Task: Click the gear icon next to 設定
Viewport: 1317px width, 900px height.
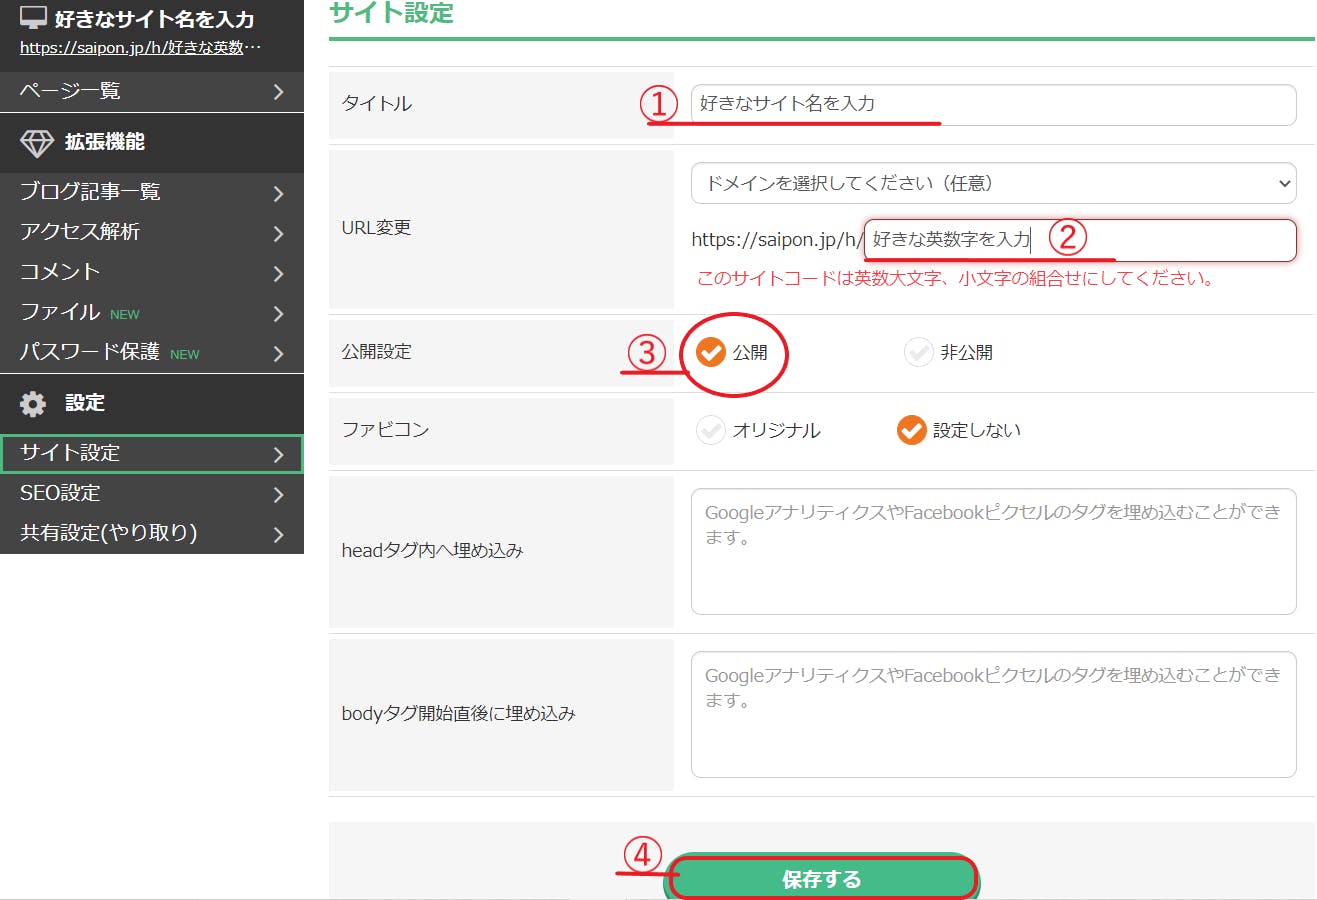Action: (x=33, y=403)
